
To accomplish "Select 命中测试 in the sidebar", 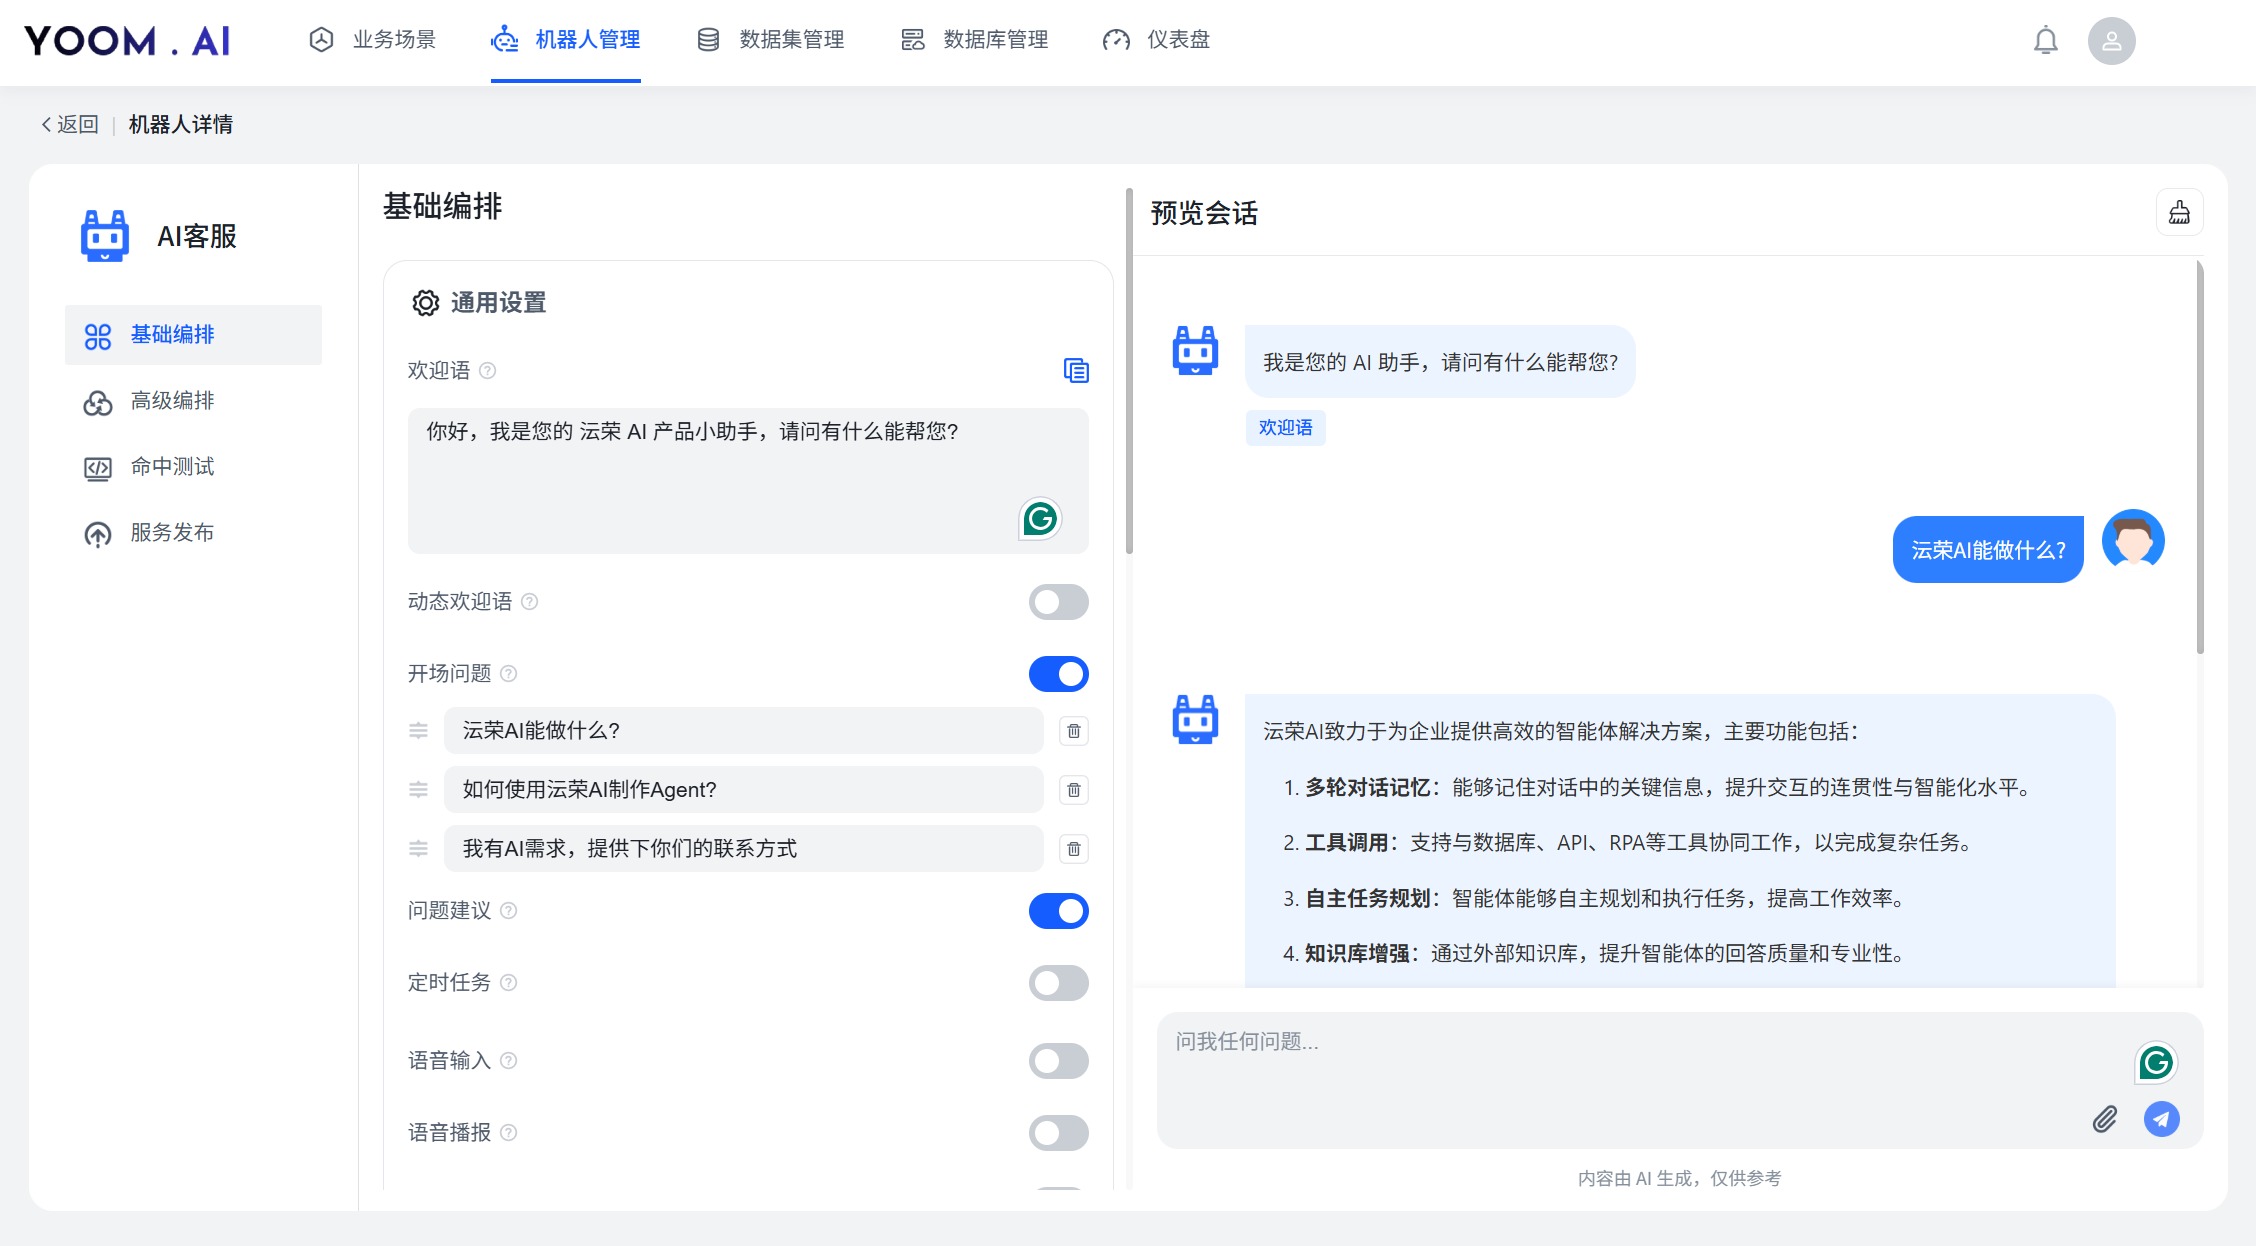I will (x=171, y=467).
